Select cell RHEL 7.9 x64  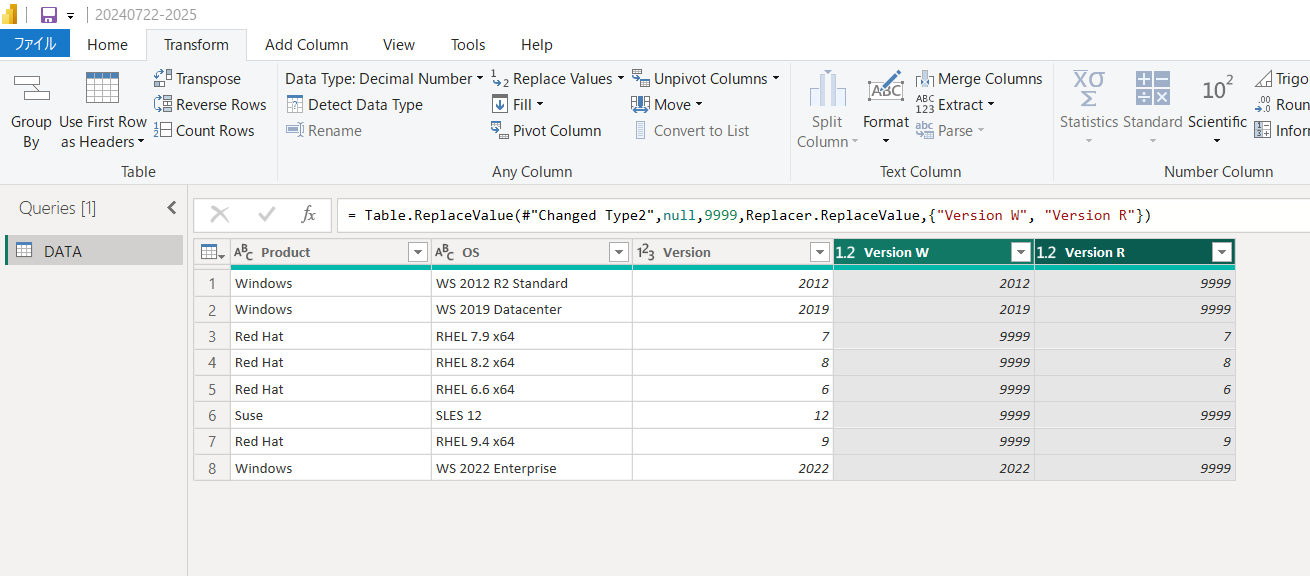pyautogui.click(x=532, y=336)
